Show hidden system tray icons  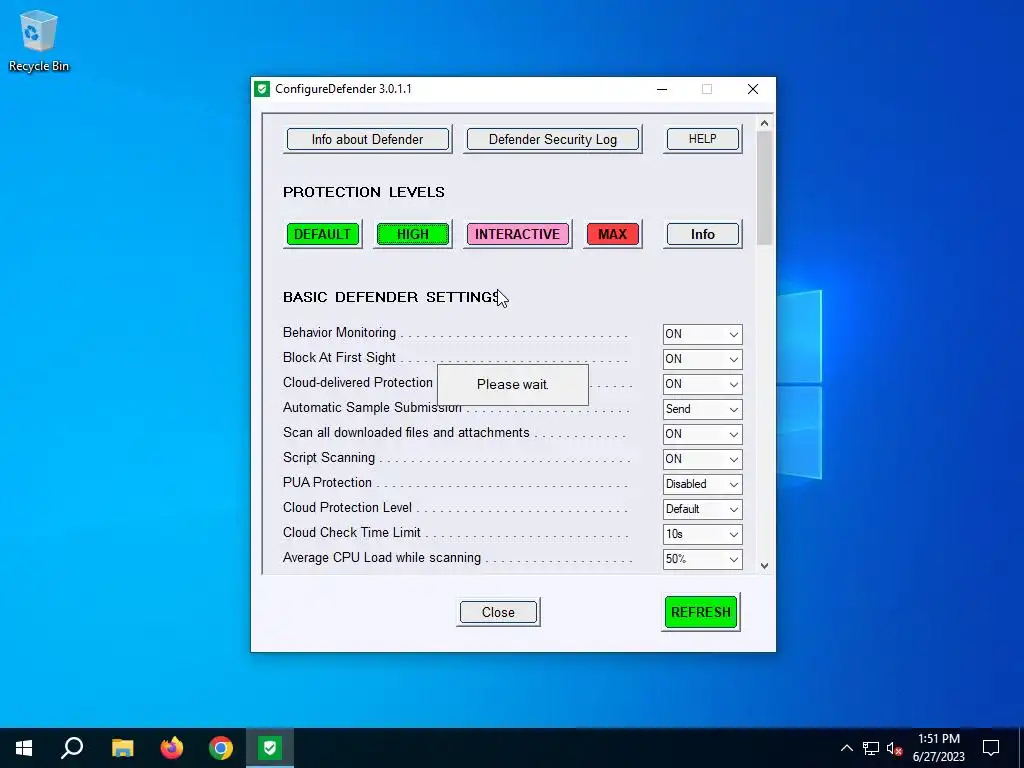(846, 748)
